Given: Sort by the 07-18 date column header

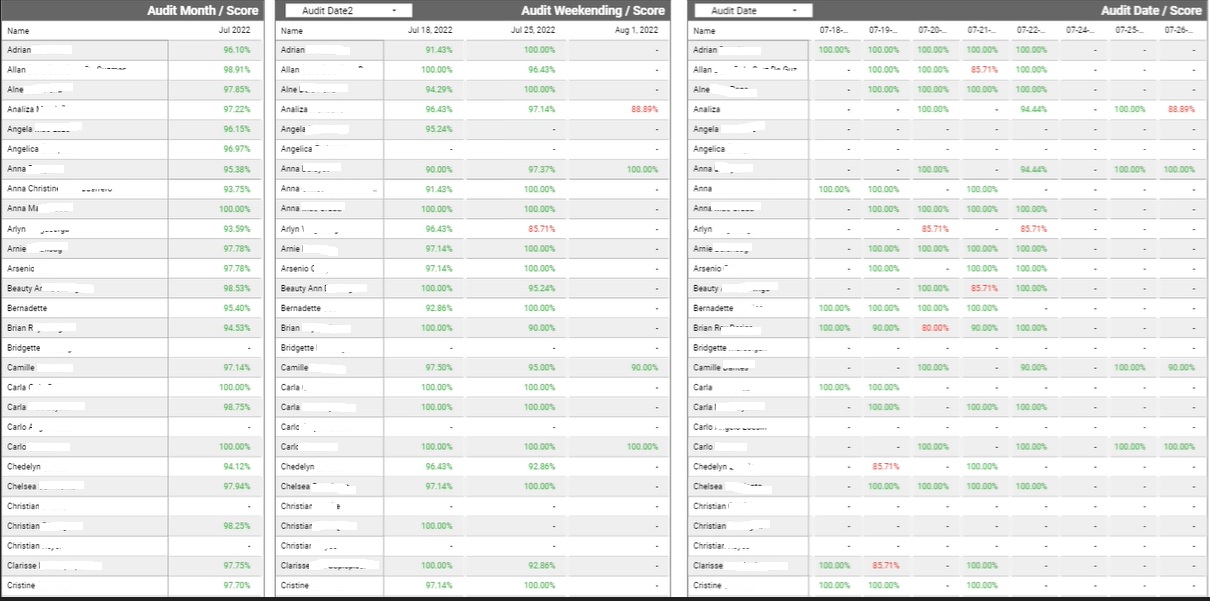Looking at the screenshot, I should click(834, 31).
